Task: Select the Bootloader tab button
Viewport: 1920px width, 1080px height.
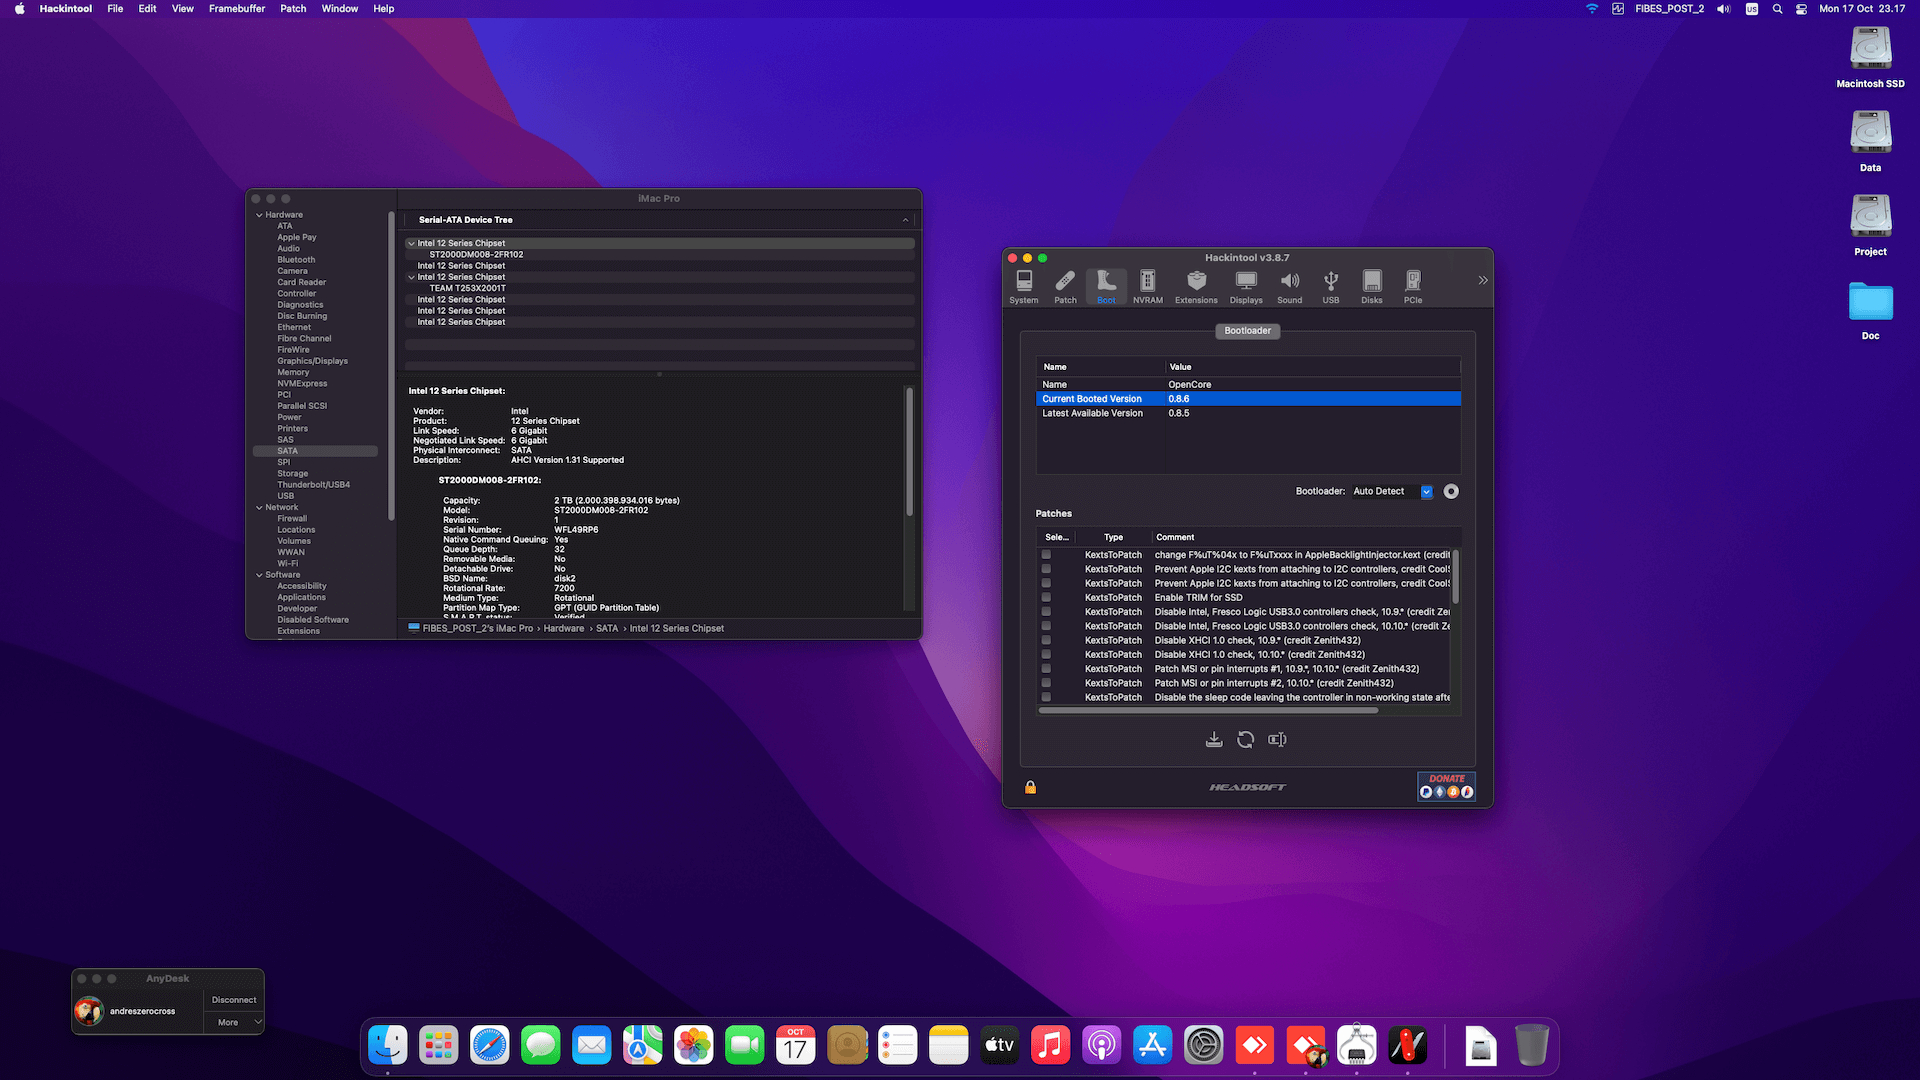Action: [x=1248, y=331]
